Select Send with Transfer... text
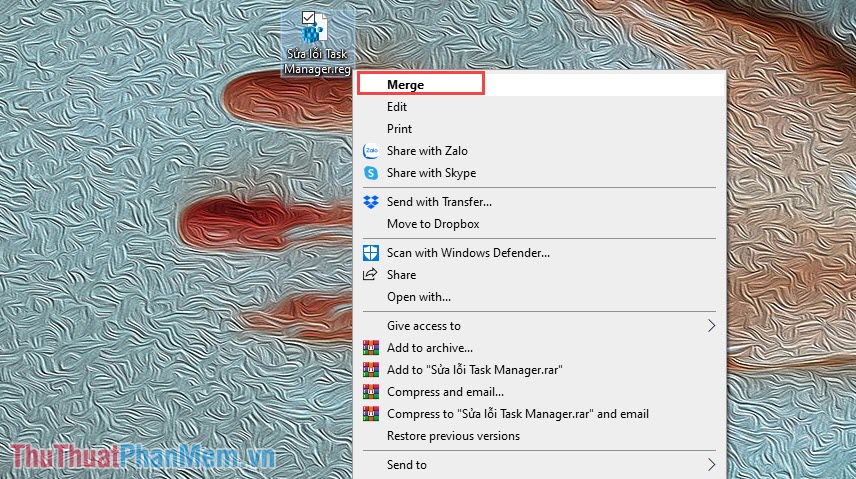The height and width of the screenshot is (479, 856). (439, 202)
